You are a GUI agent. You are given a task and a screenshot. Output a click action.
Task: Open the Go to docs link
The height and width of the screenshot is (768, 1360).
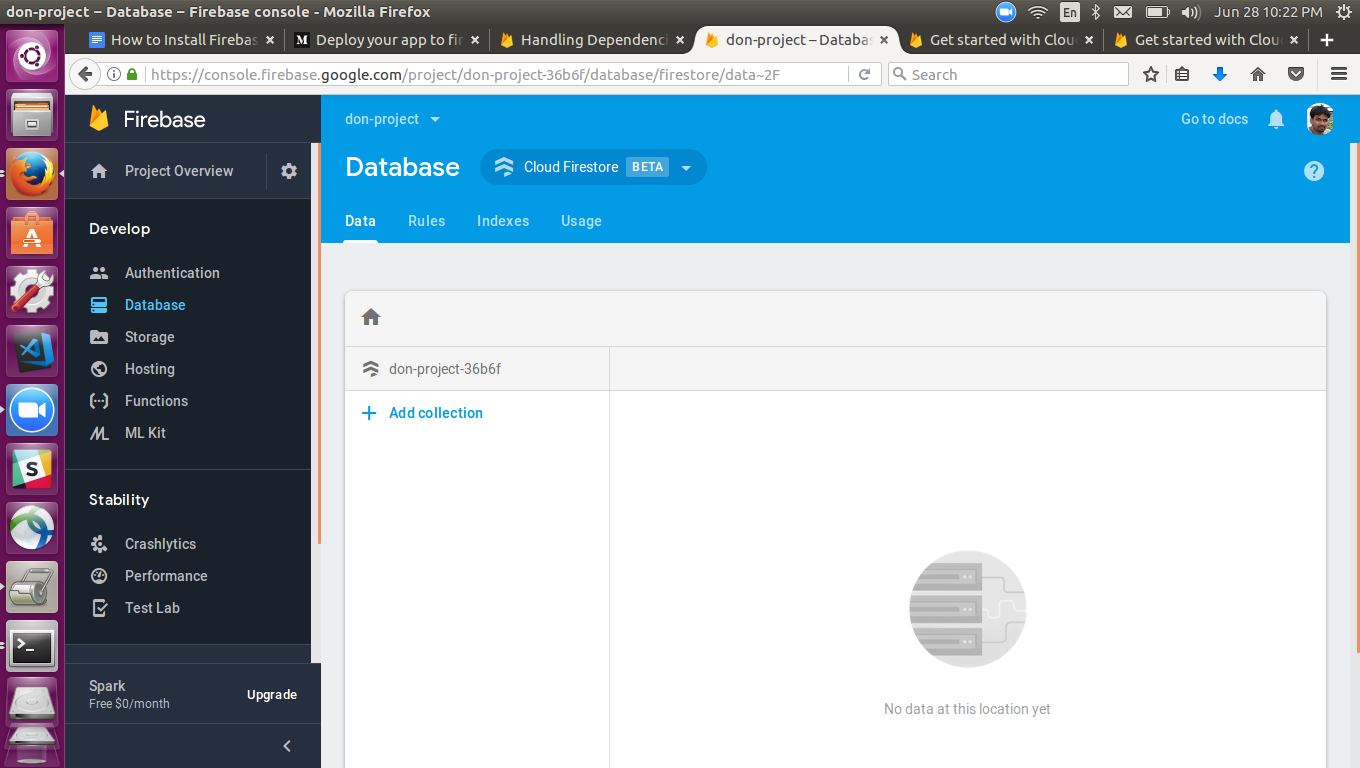pyautogui.click(x=1214, y=119)
